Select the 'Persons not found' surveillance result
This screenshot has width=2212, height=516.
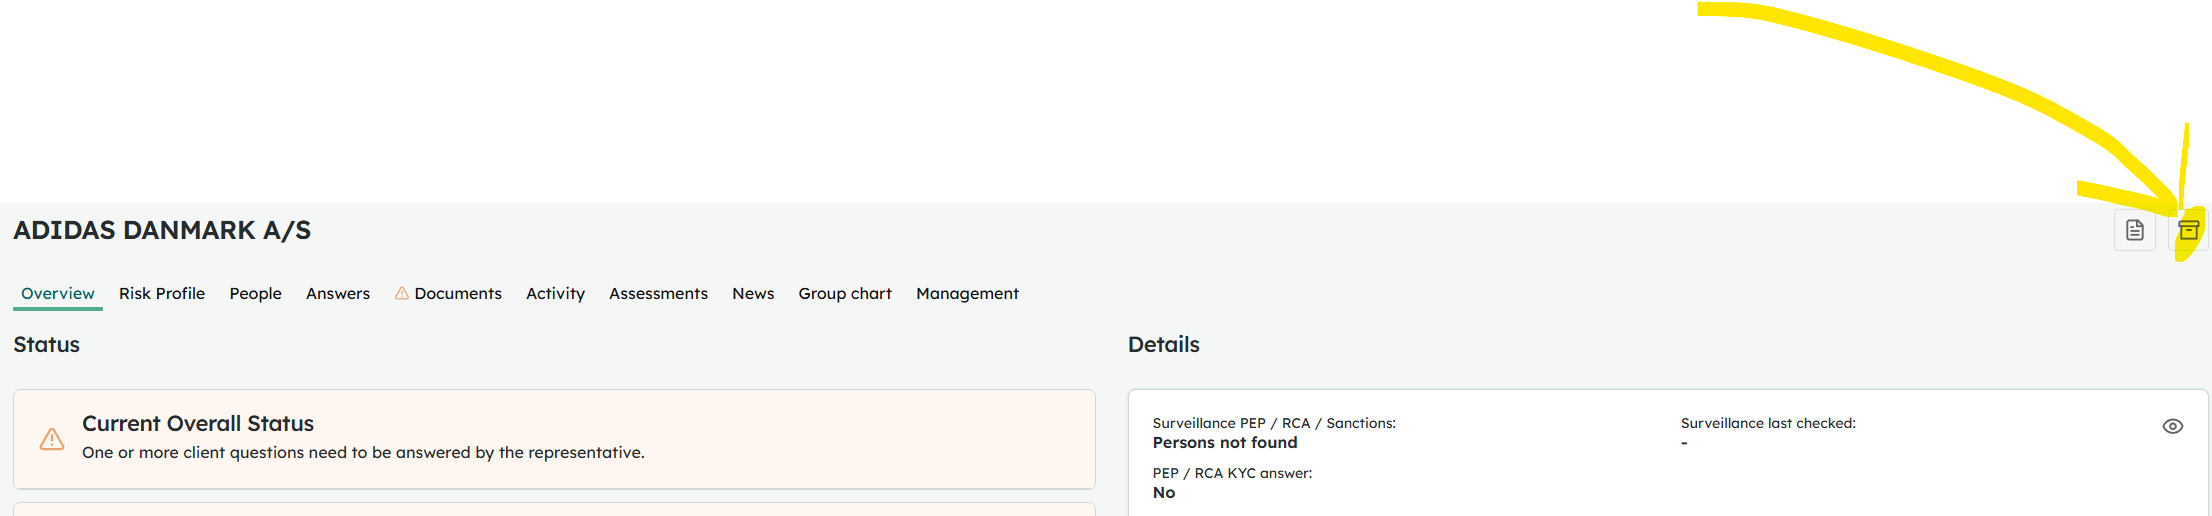coord(1225,442)
